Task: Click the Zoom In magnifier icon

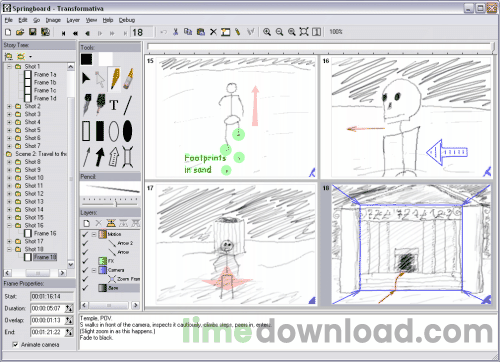Action: pyautogui.click(x=267, y=32)
